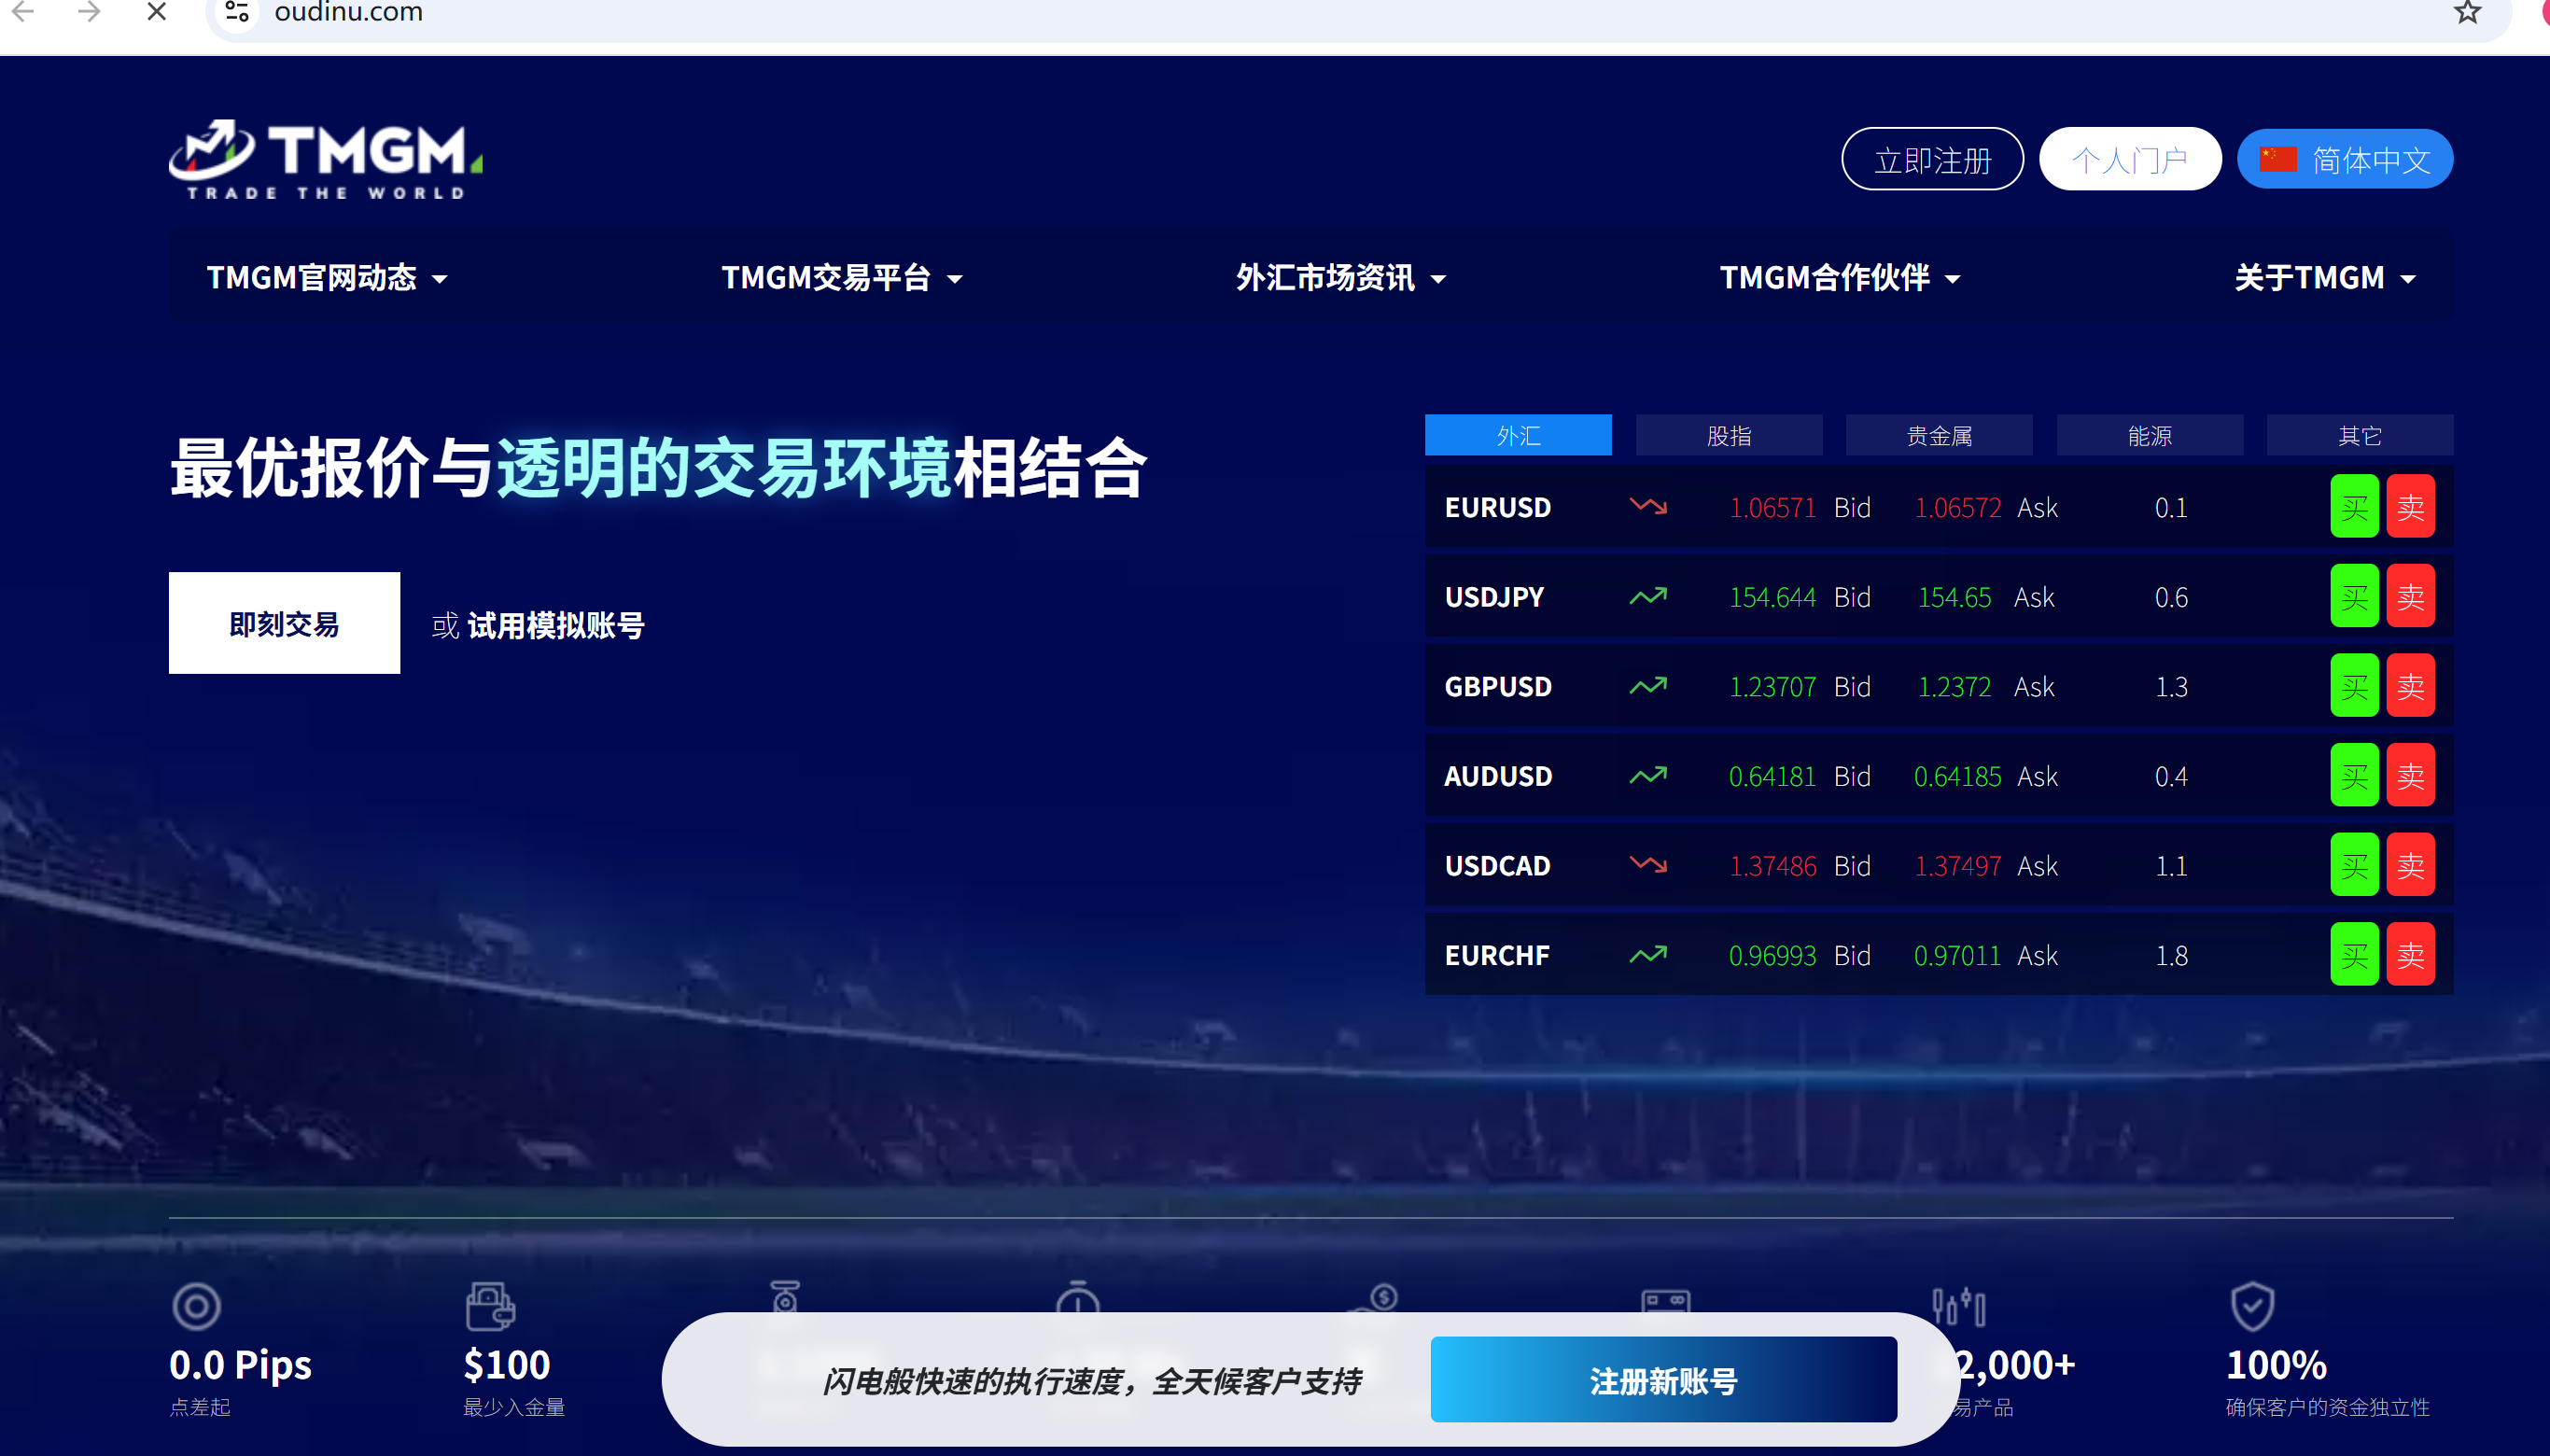
Task: Switch to the 其它 tab
Action: 2360,435
